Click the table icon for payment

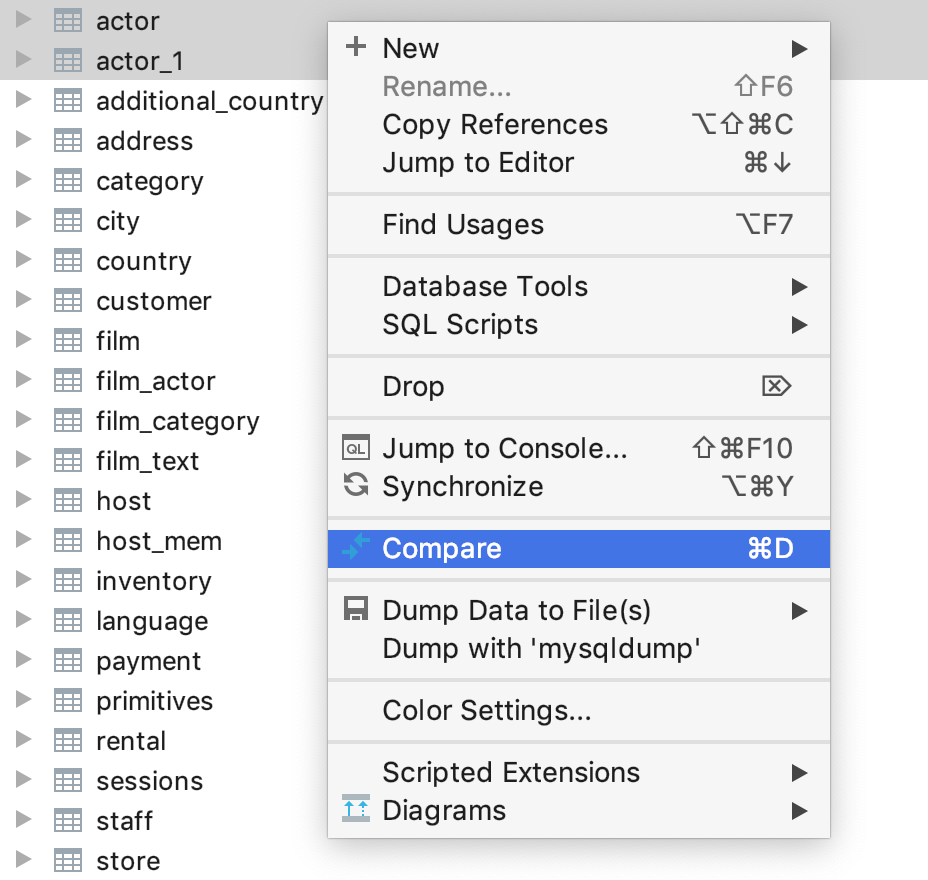coord(68,660)
